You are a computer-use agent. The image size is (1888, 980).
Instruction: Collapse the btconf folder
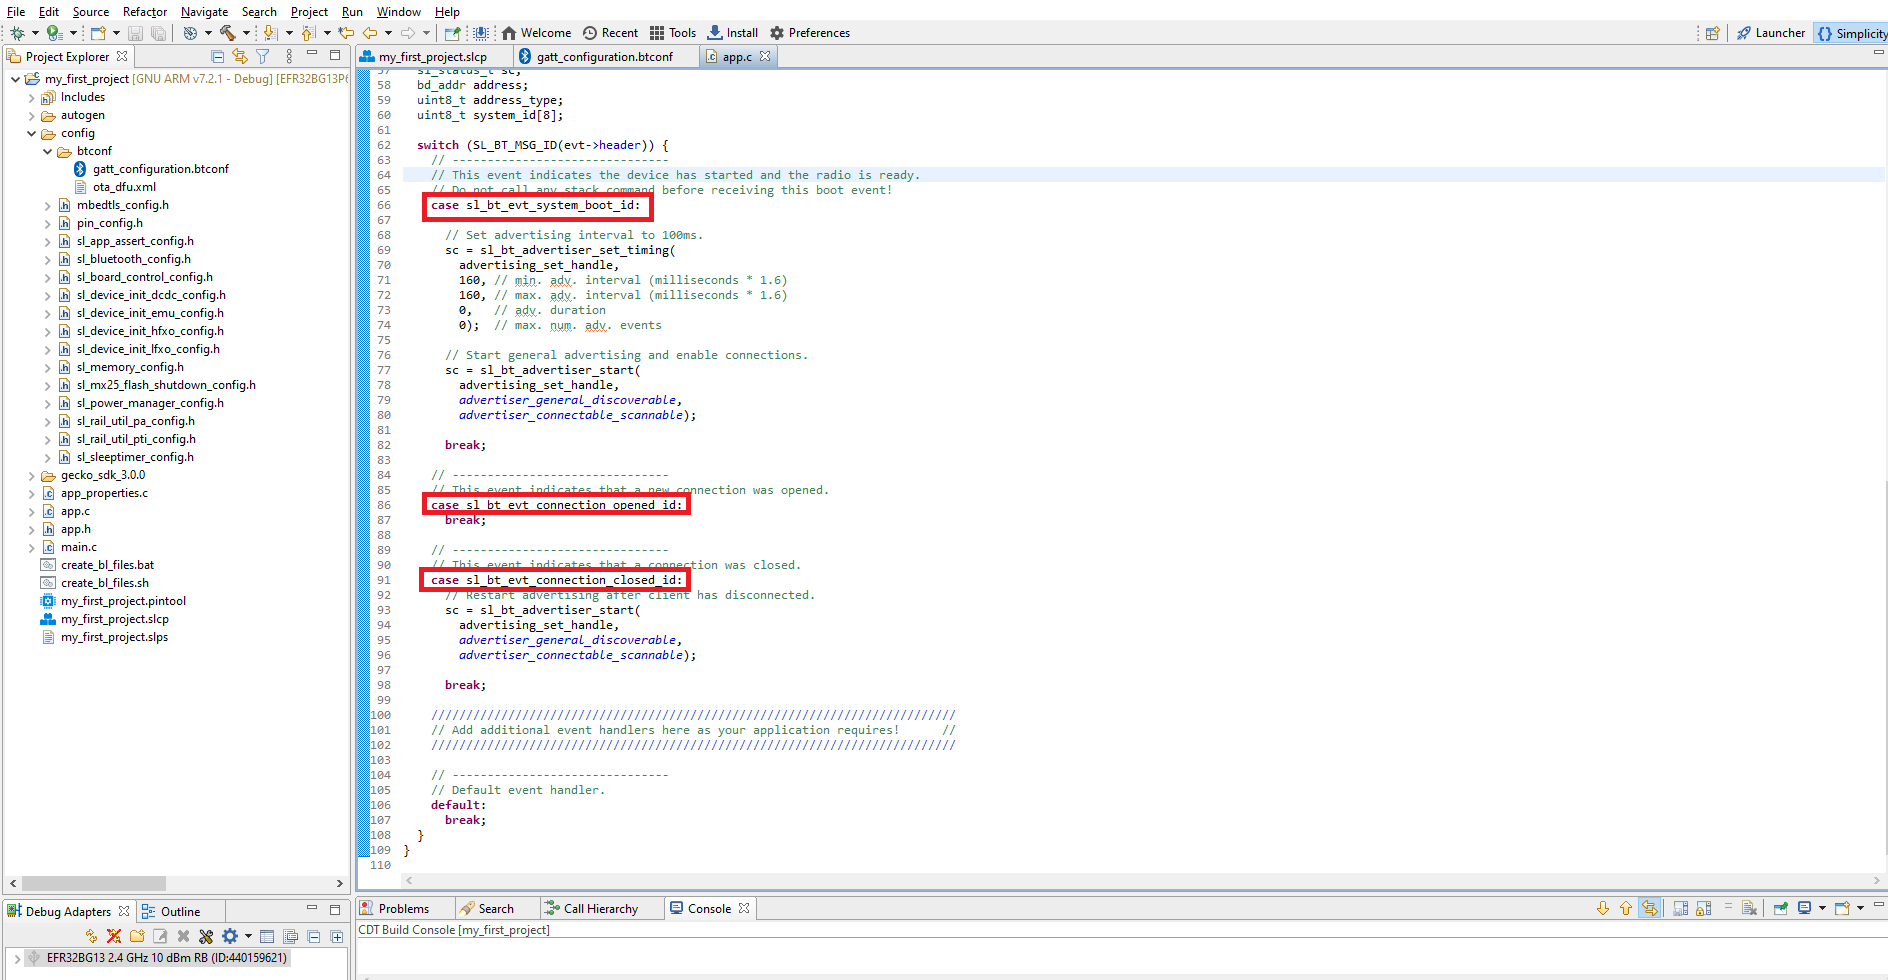coord(47,152)
